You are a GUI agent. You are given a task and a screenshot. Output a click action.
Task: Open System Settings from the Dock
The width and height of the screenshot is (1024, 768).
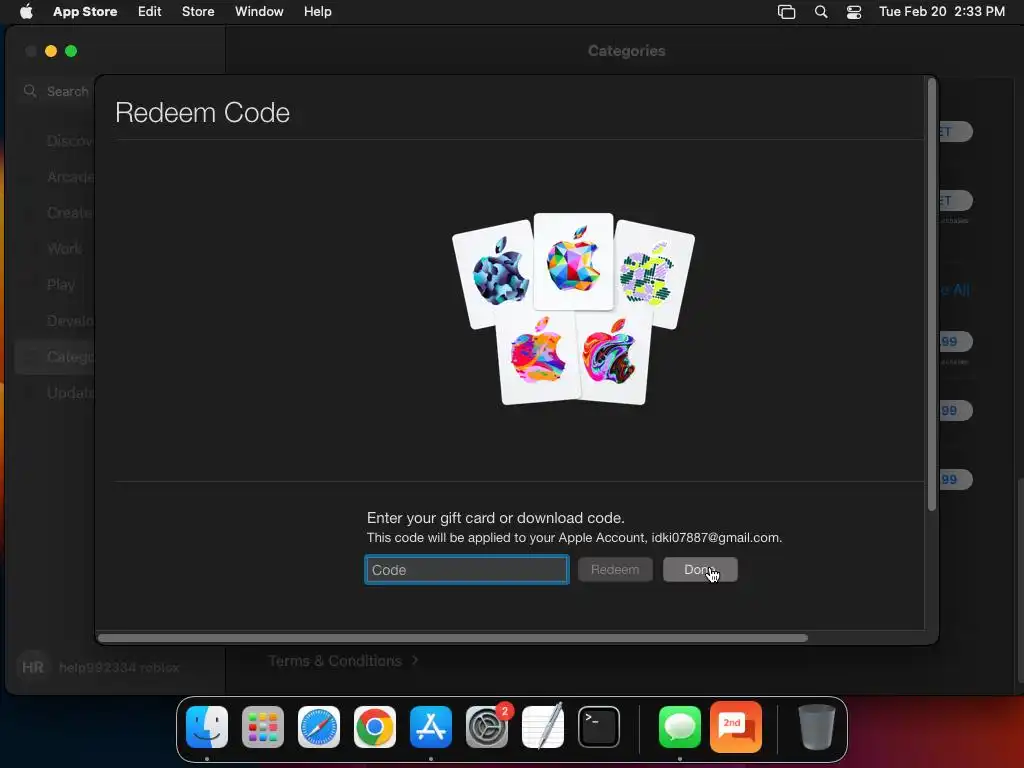[487, 727]
